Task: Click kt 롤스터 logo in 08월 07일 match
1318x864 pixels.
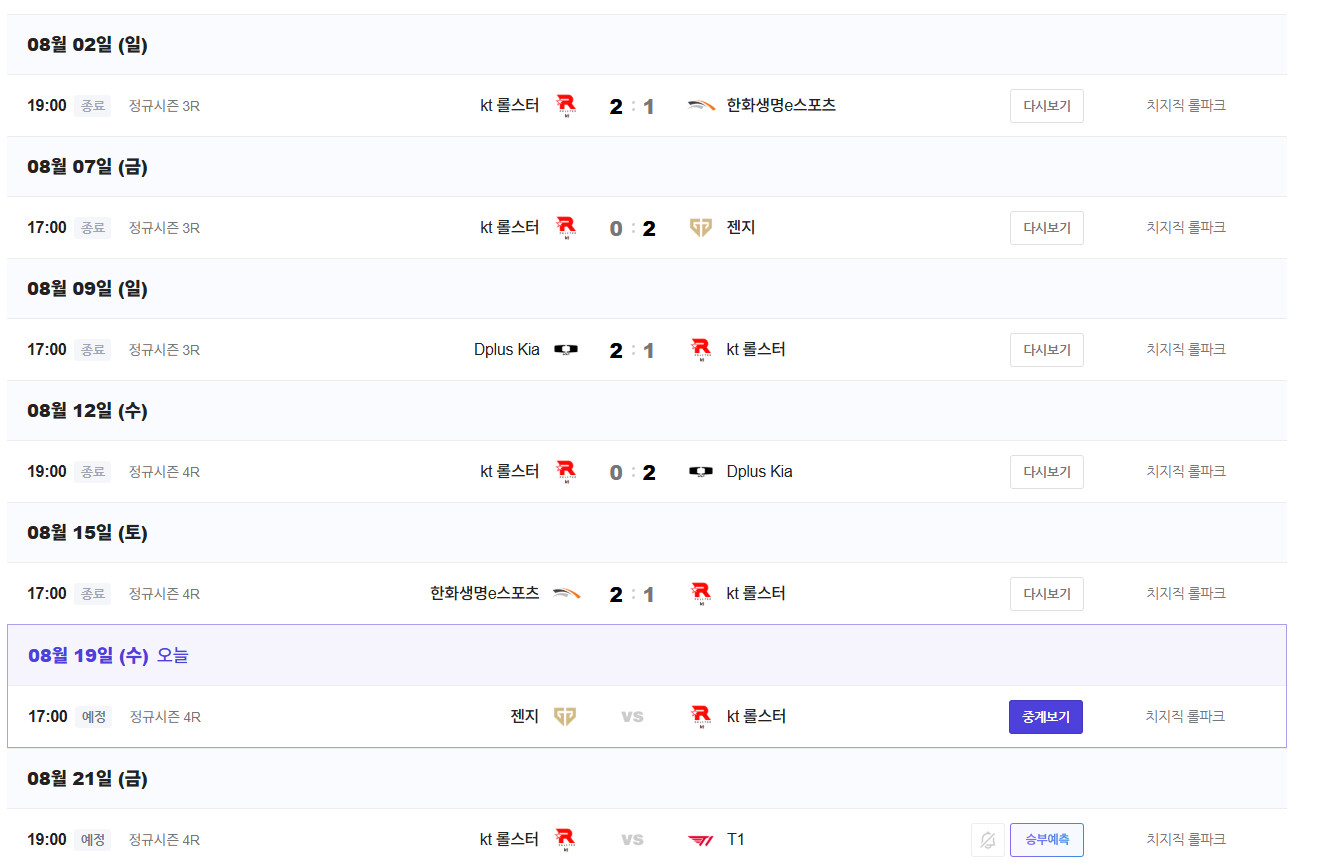Action: click(x=566, y=227)
